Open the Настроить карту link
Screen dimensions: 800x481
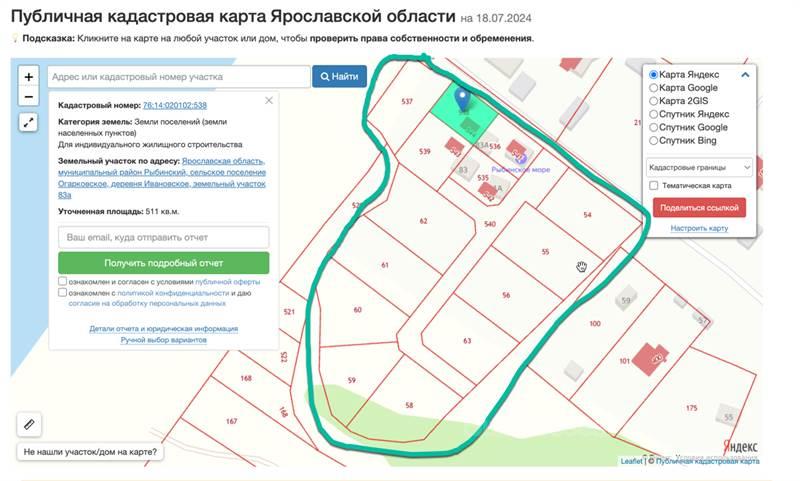[x=699, y=228]
